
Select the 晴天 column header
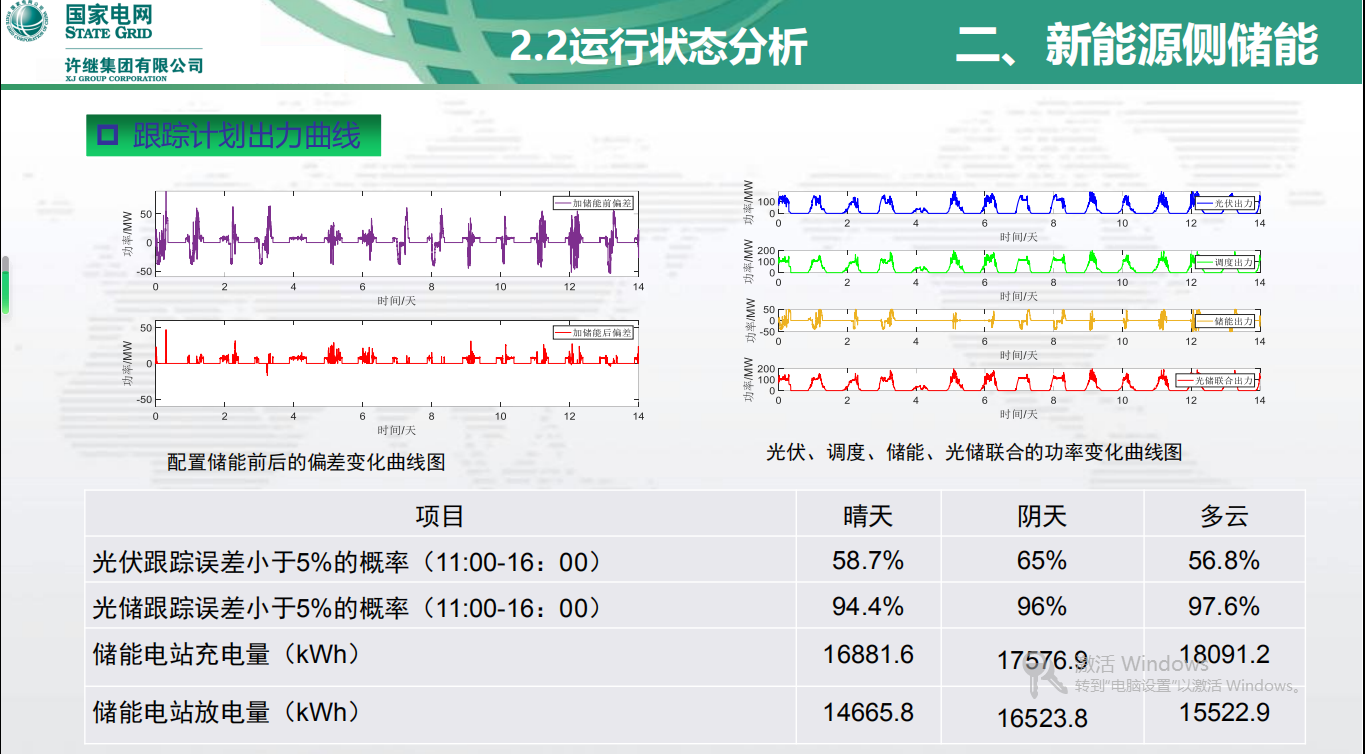867,515
